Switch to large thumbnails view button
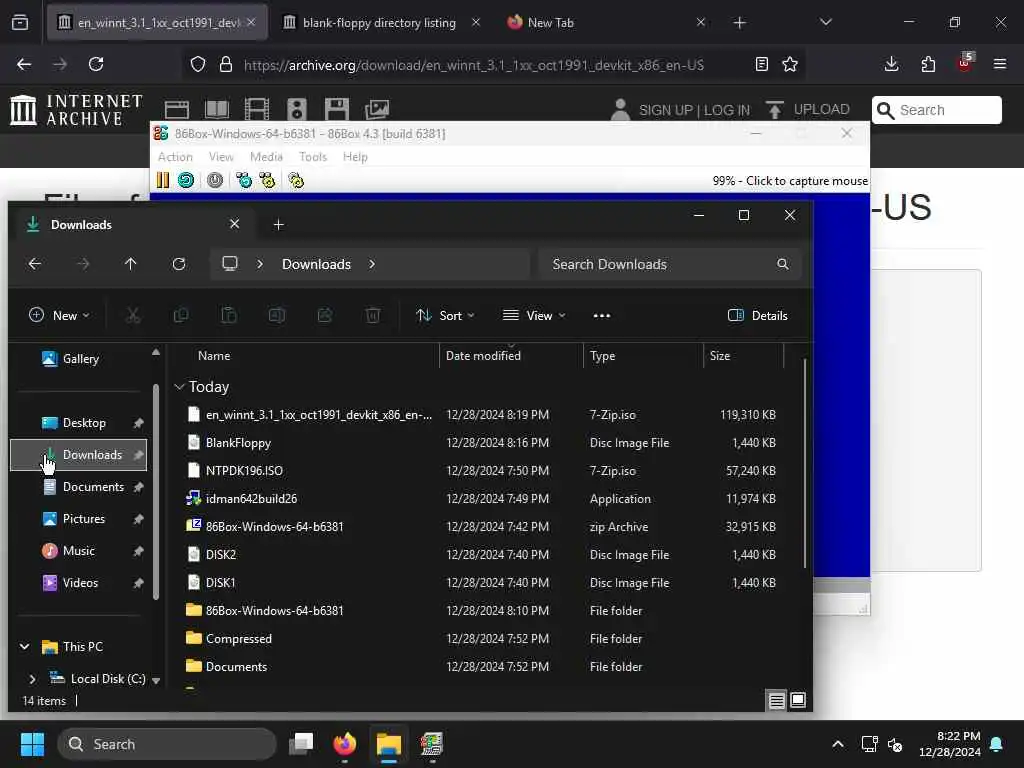Viewport: 1024px width, 768px height. pyautogui.click(x=798, y=700)
